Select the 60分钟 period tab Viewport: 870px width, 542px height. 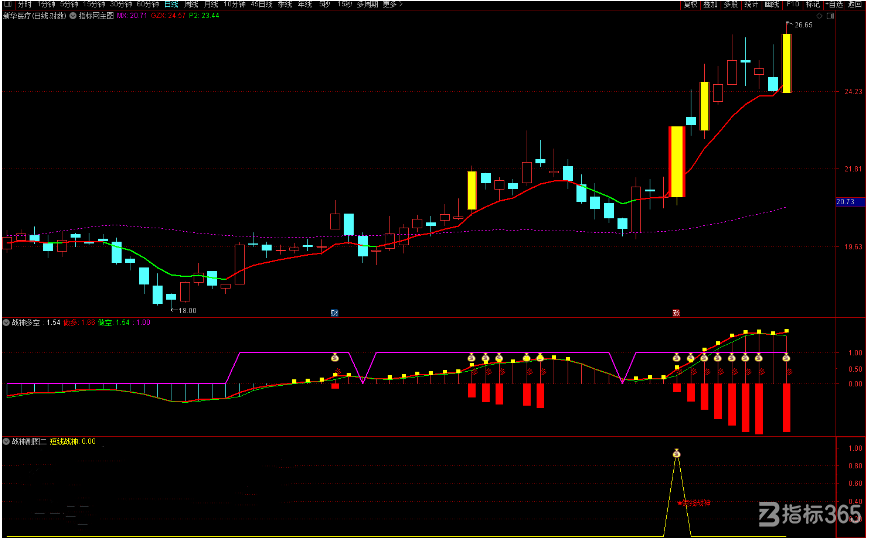point(148,4)
